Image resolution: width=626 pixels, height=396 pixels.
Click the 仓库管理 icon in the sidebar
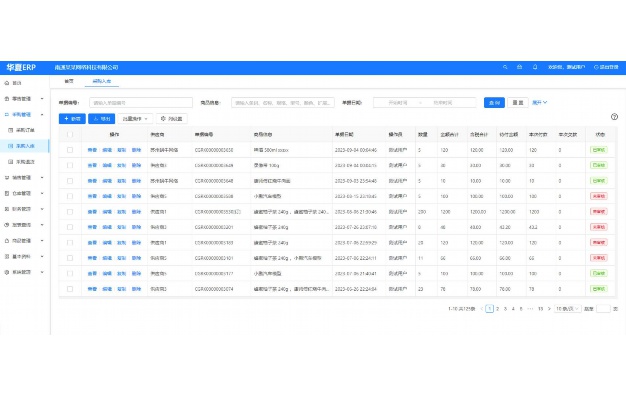[x=6, y=193]
